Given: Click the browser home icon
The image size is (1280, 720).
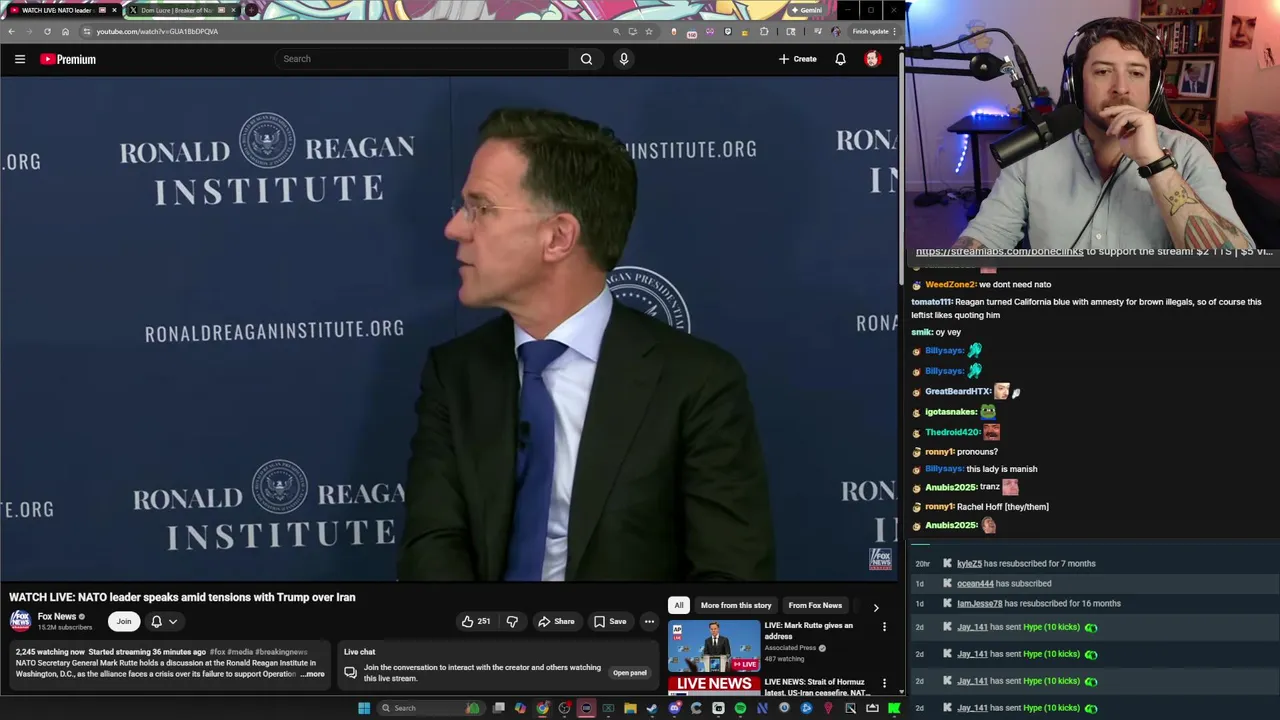Looking at the screenshot, I should [65, 31].
